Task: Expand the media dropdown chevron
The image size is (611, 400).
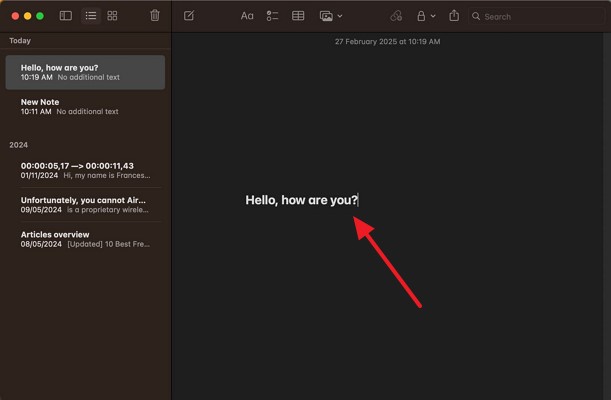Action: click(x=340, y=16)
